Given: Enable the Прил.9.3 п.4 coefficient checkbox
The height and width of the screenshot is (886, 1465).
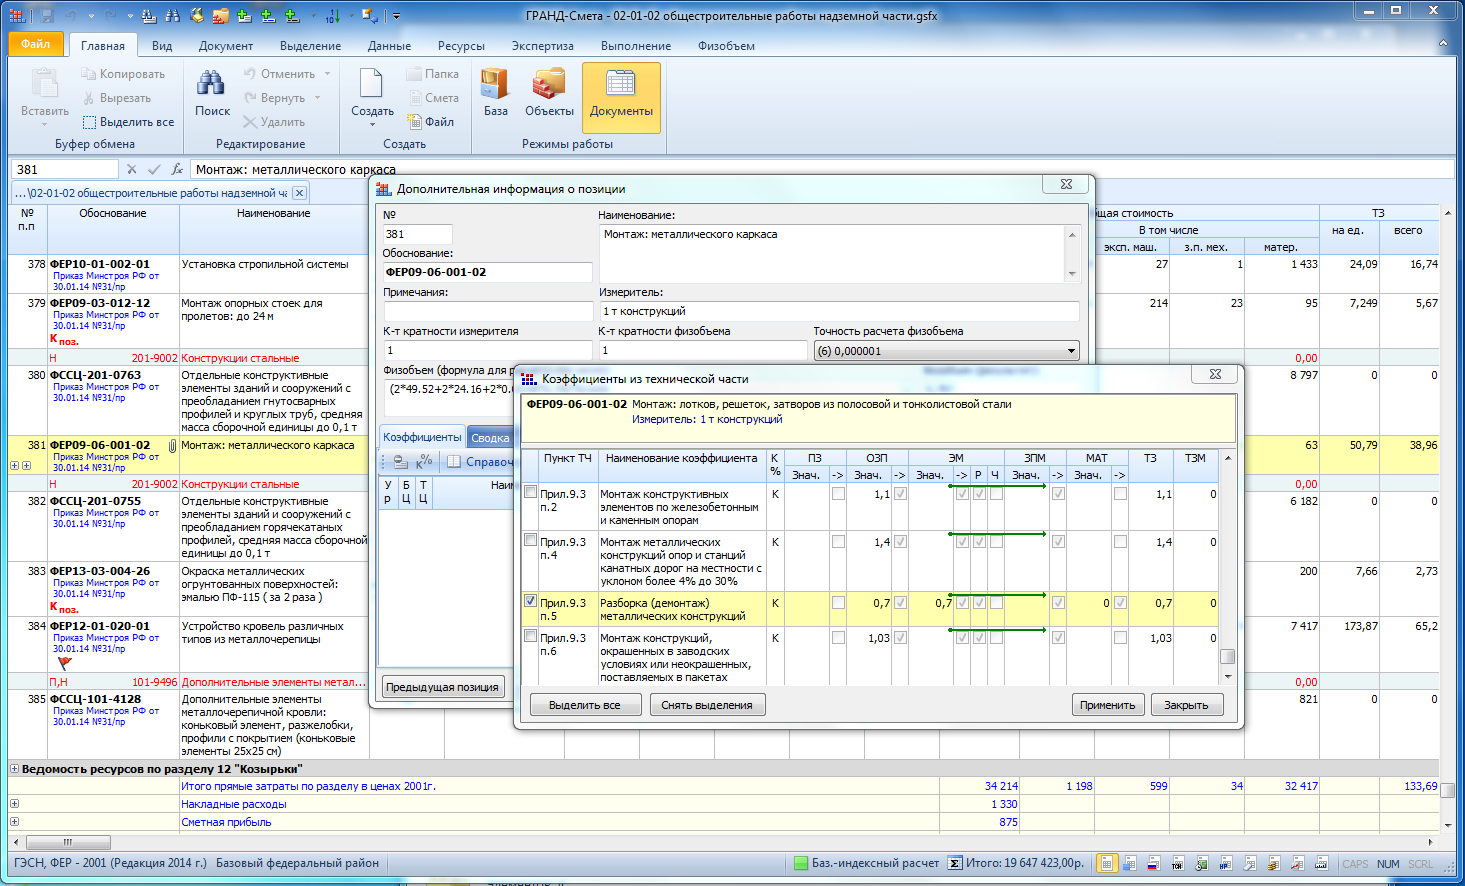Looking at the screenshot, I should 531,540.
